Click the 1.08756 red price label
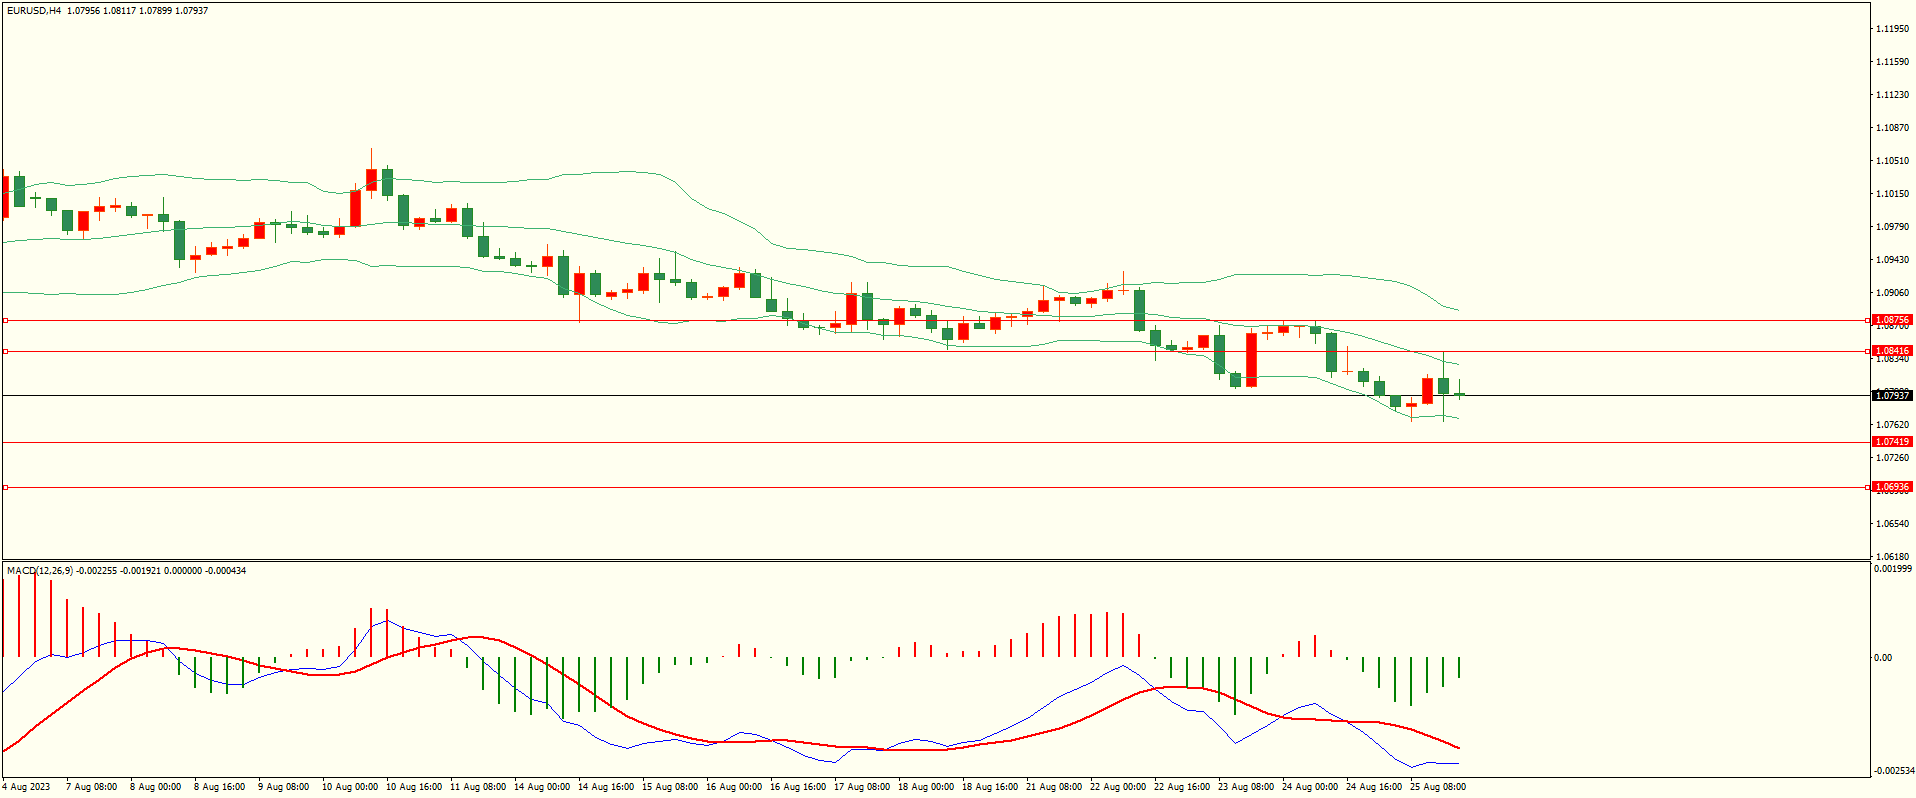 click(1891, 320)
